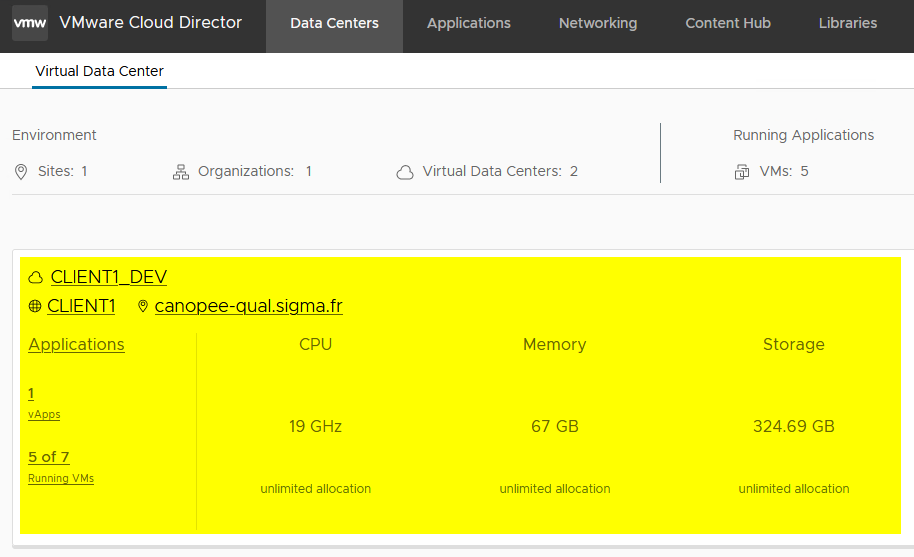Click the 1 vApps count link

[31, 394]
